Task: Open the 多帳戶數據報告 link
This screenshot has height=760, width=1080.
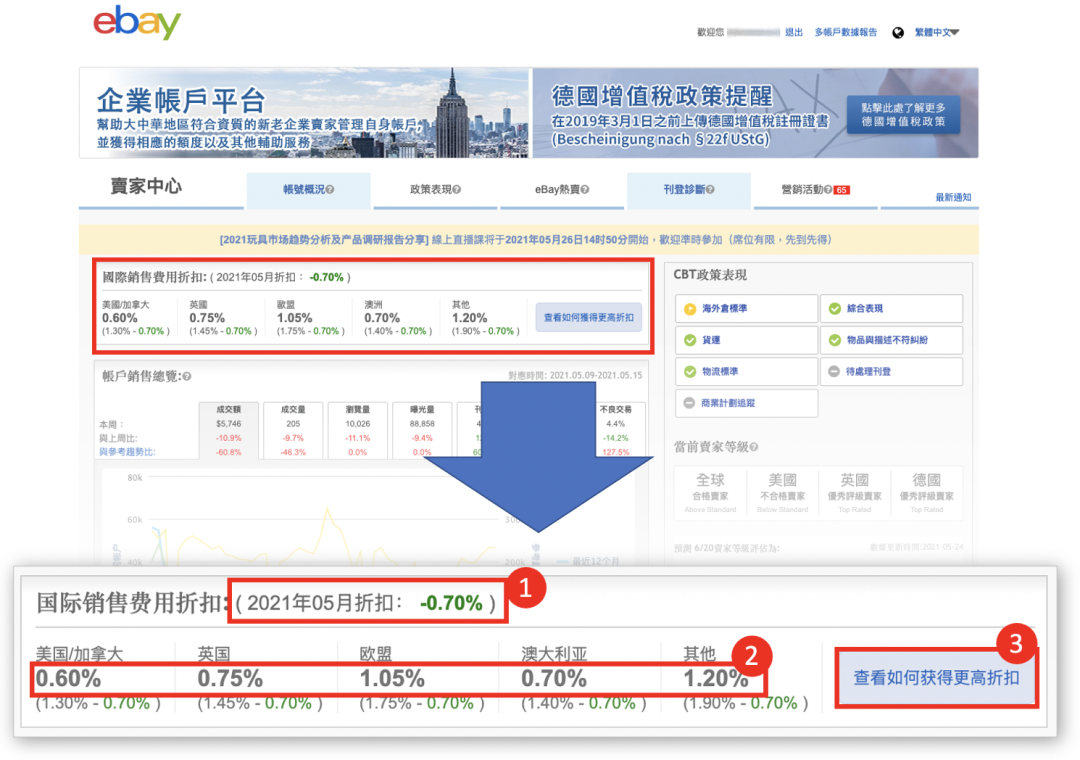Action: 845,32
